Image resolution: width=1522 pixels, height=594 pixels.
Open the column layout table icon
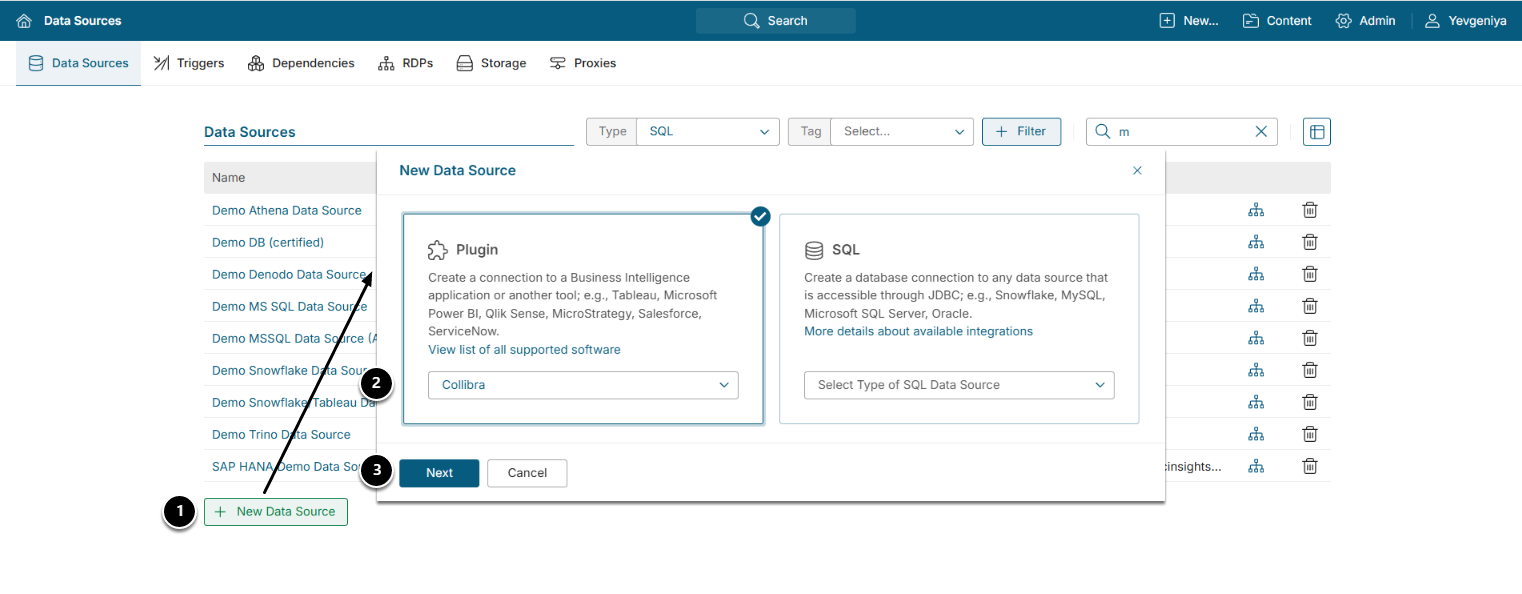[x=1317, y=132]
